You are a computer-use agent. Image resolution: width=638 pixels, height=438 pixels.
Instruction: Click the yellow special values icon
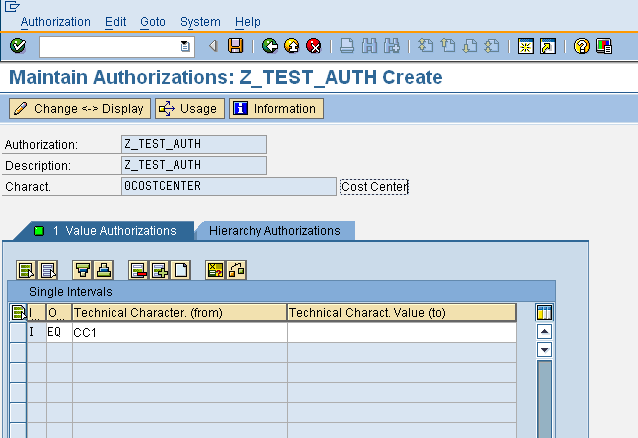click(x=215, y=270)
